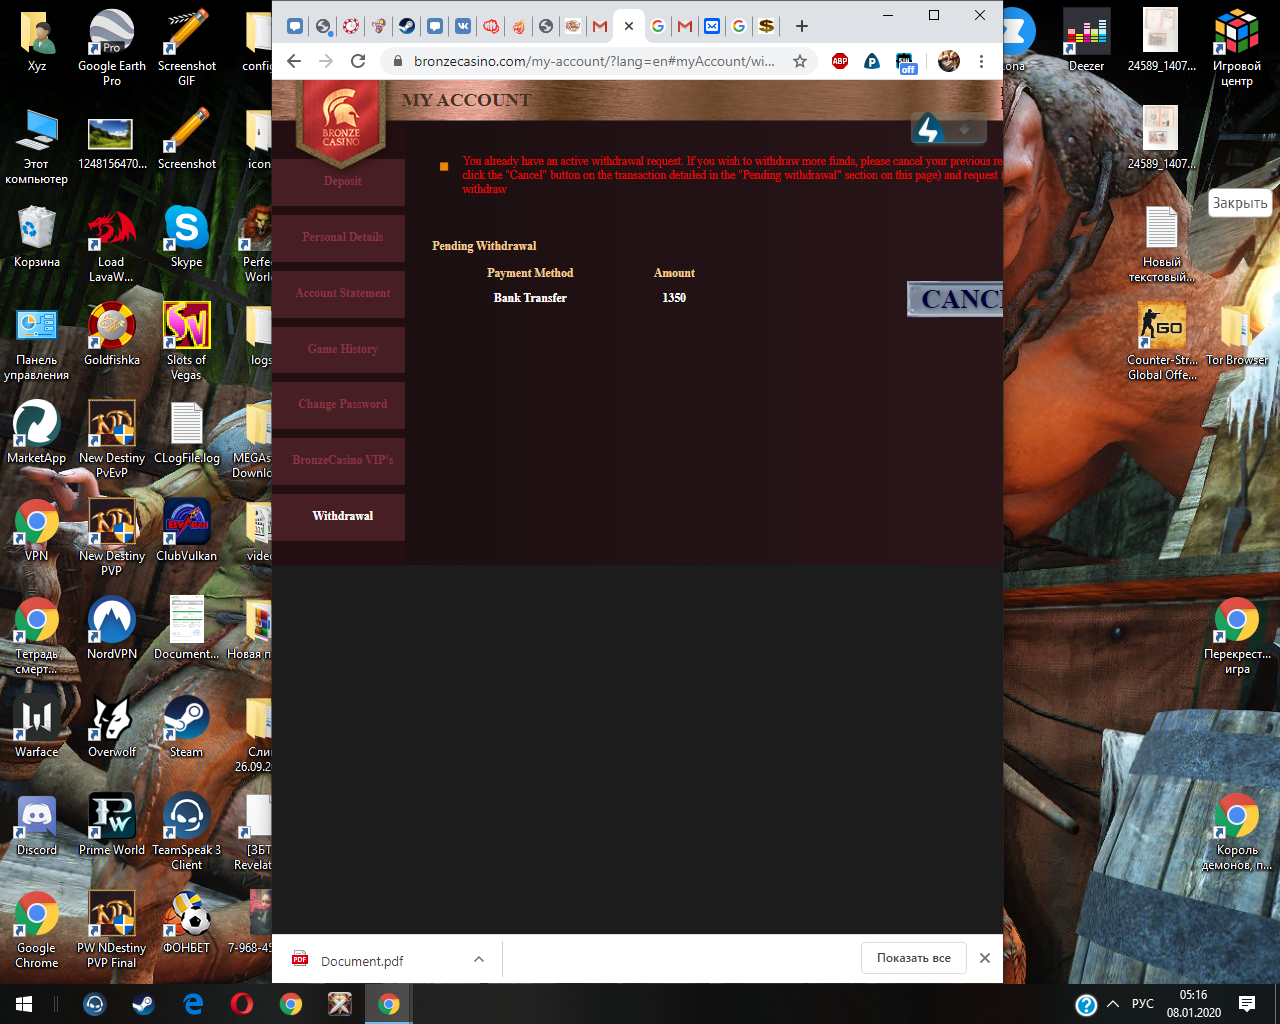The height and width of the screenshot is (1024, 1280).
Task: Show hidden system tray icons
Action: click(1113, 1004)
